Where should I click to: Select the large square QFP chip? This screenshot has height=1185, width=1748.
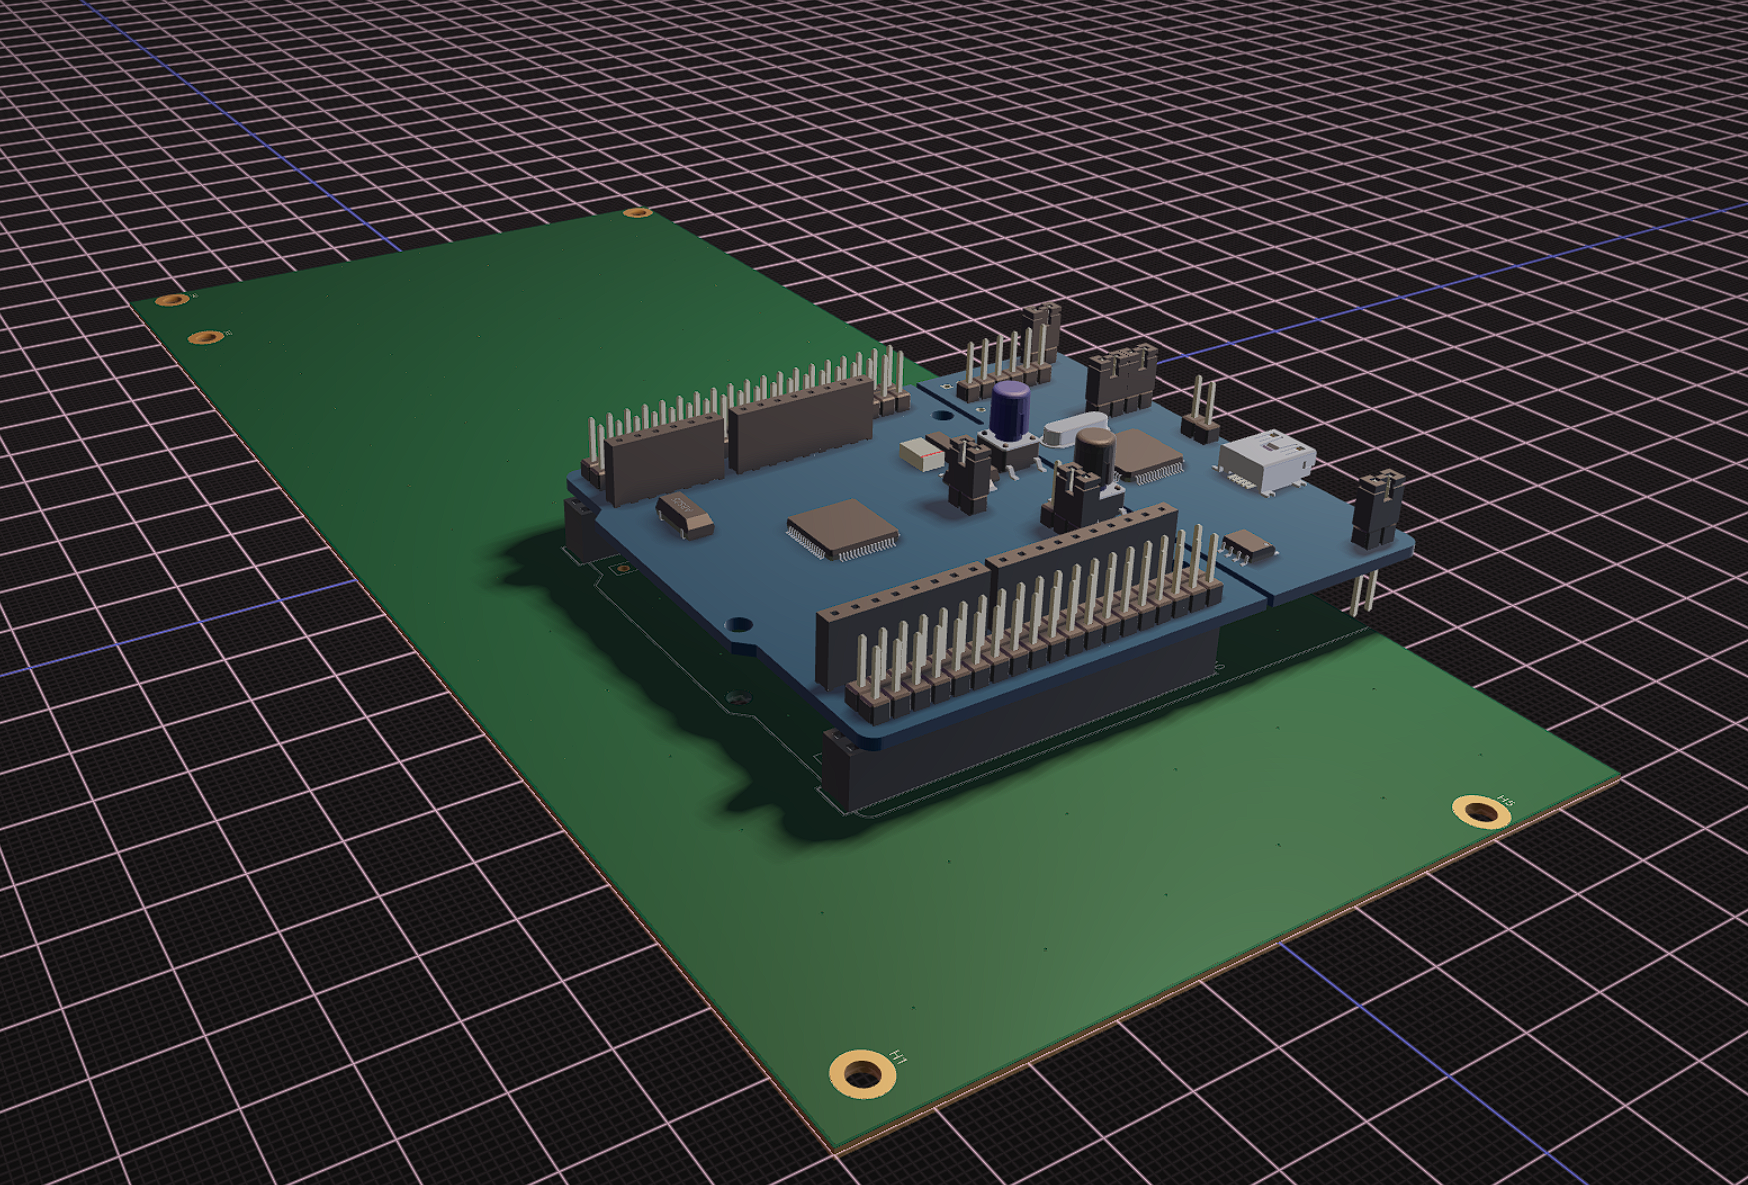click(x=842, y=528)
